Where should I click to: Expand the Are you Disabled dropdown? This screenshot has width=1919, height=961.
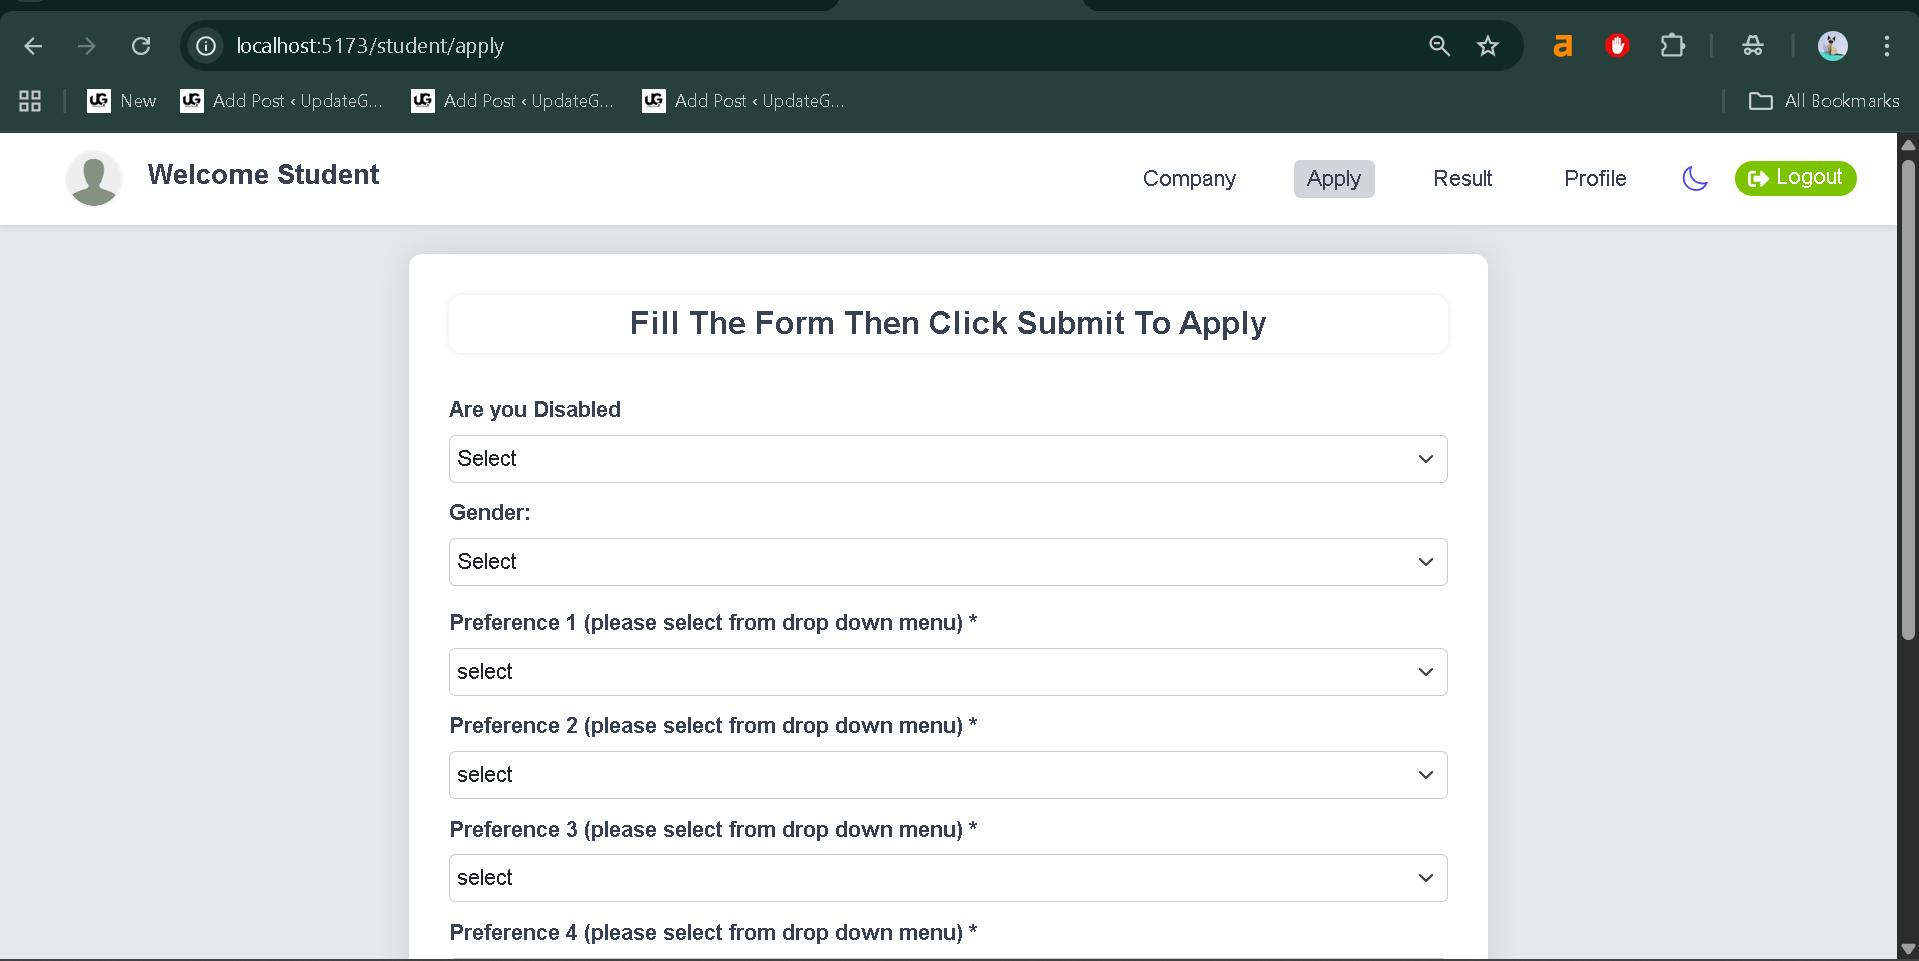947,459
